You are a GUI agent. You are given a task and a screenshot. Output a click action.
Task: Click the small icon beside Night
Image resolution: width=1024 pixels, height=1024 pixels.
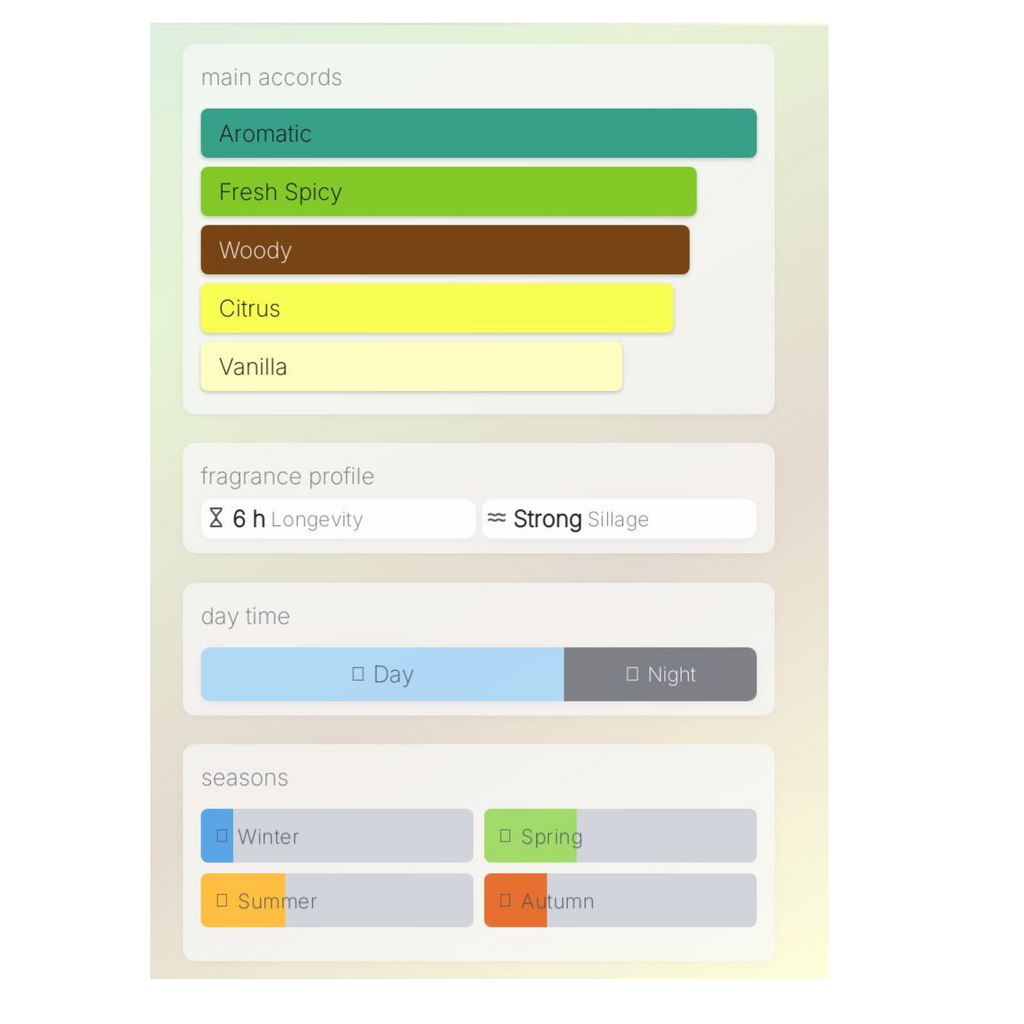(x=632, y=674)
